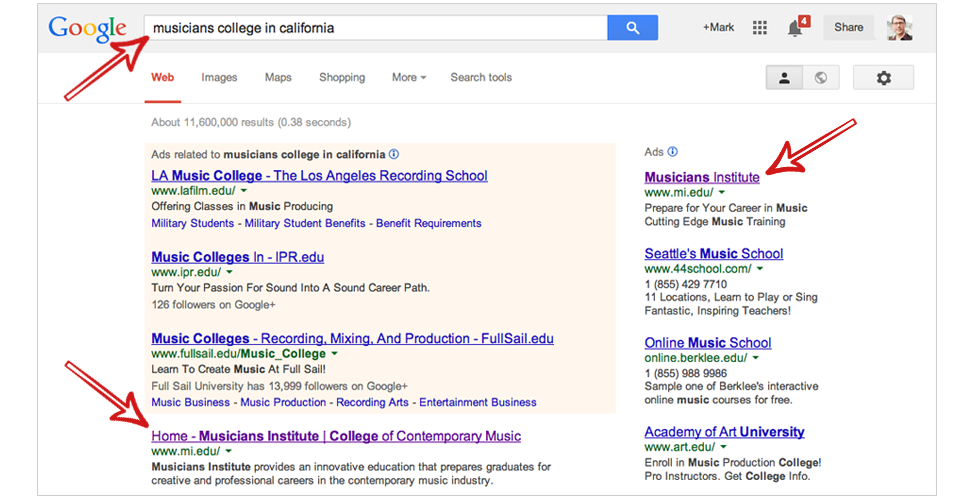The height and width of the screenshot is (500, 953).
Task: Open Recording Arts sitelink
Action: point(373,402)
